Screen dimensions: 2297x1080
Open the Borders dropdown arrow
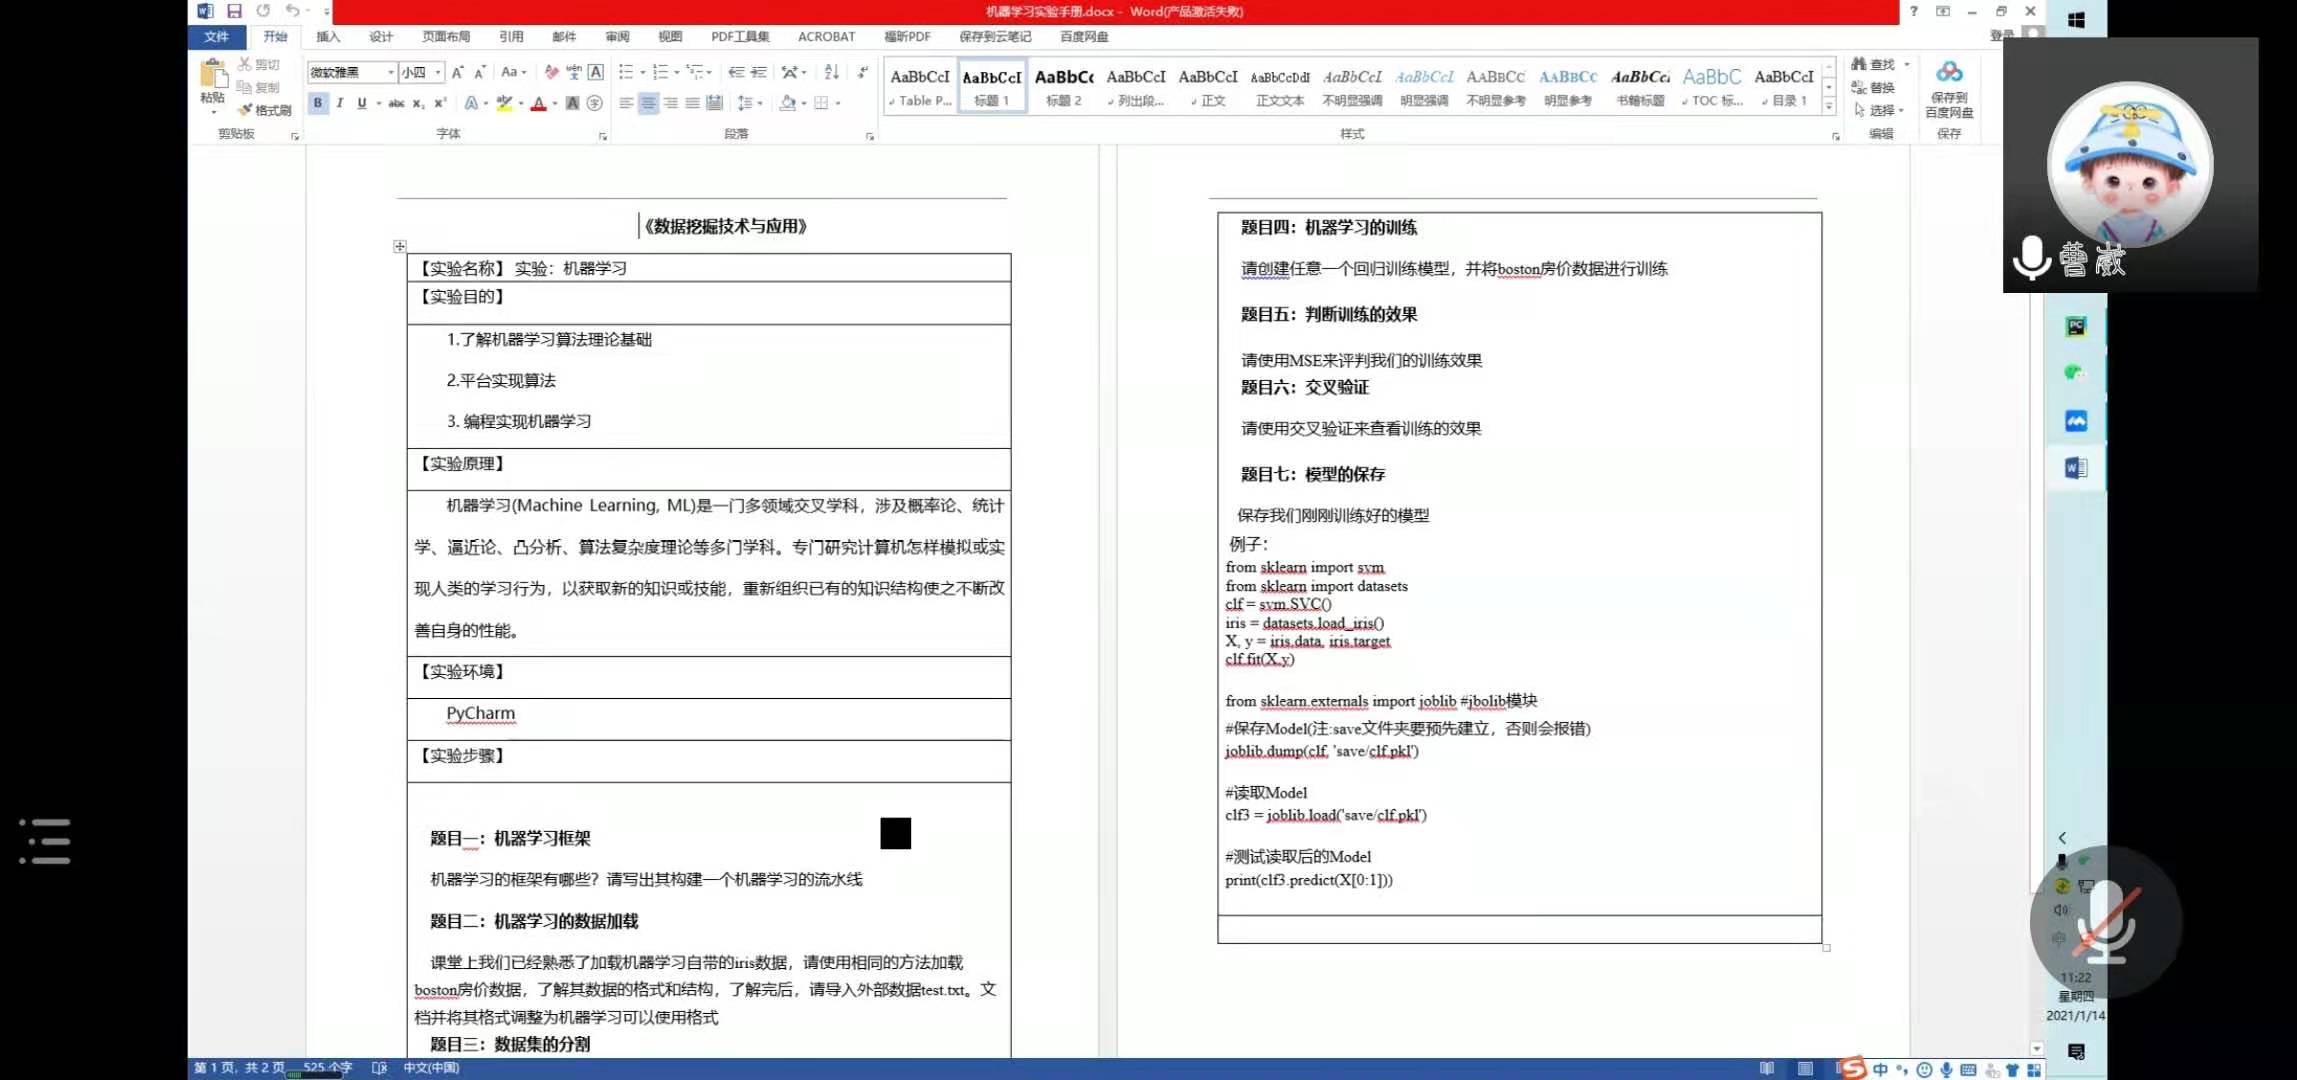[838, 103]
